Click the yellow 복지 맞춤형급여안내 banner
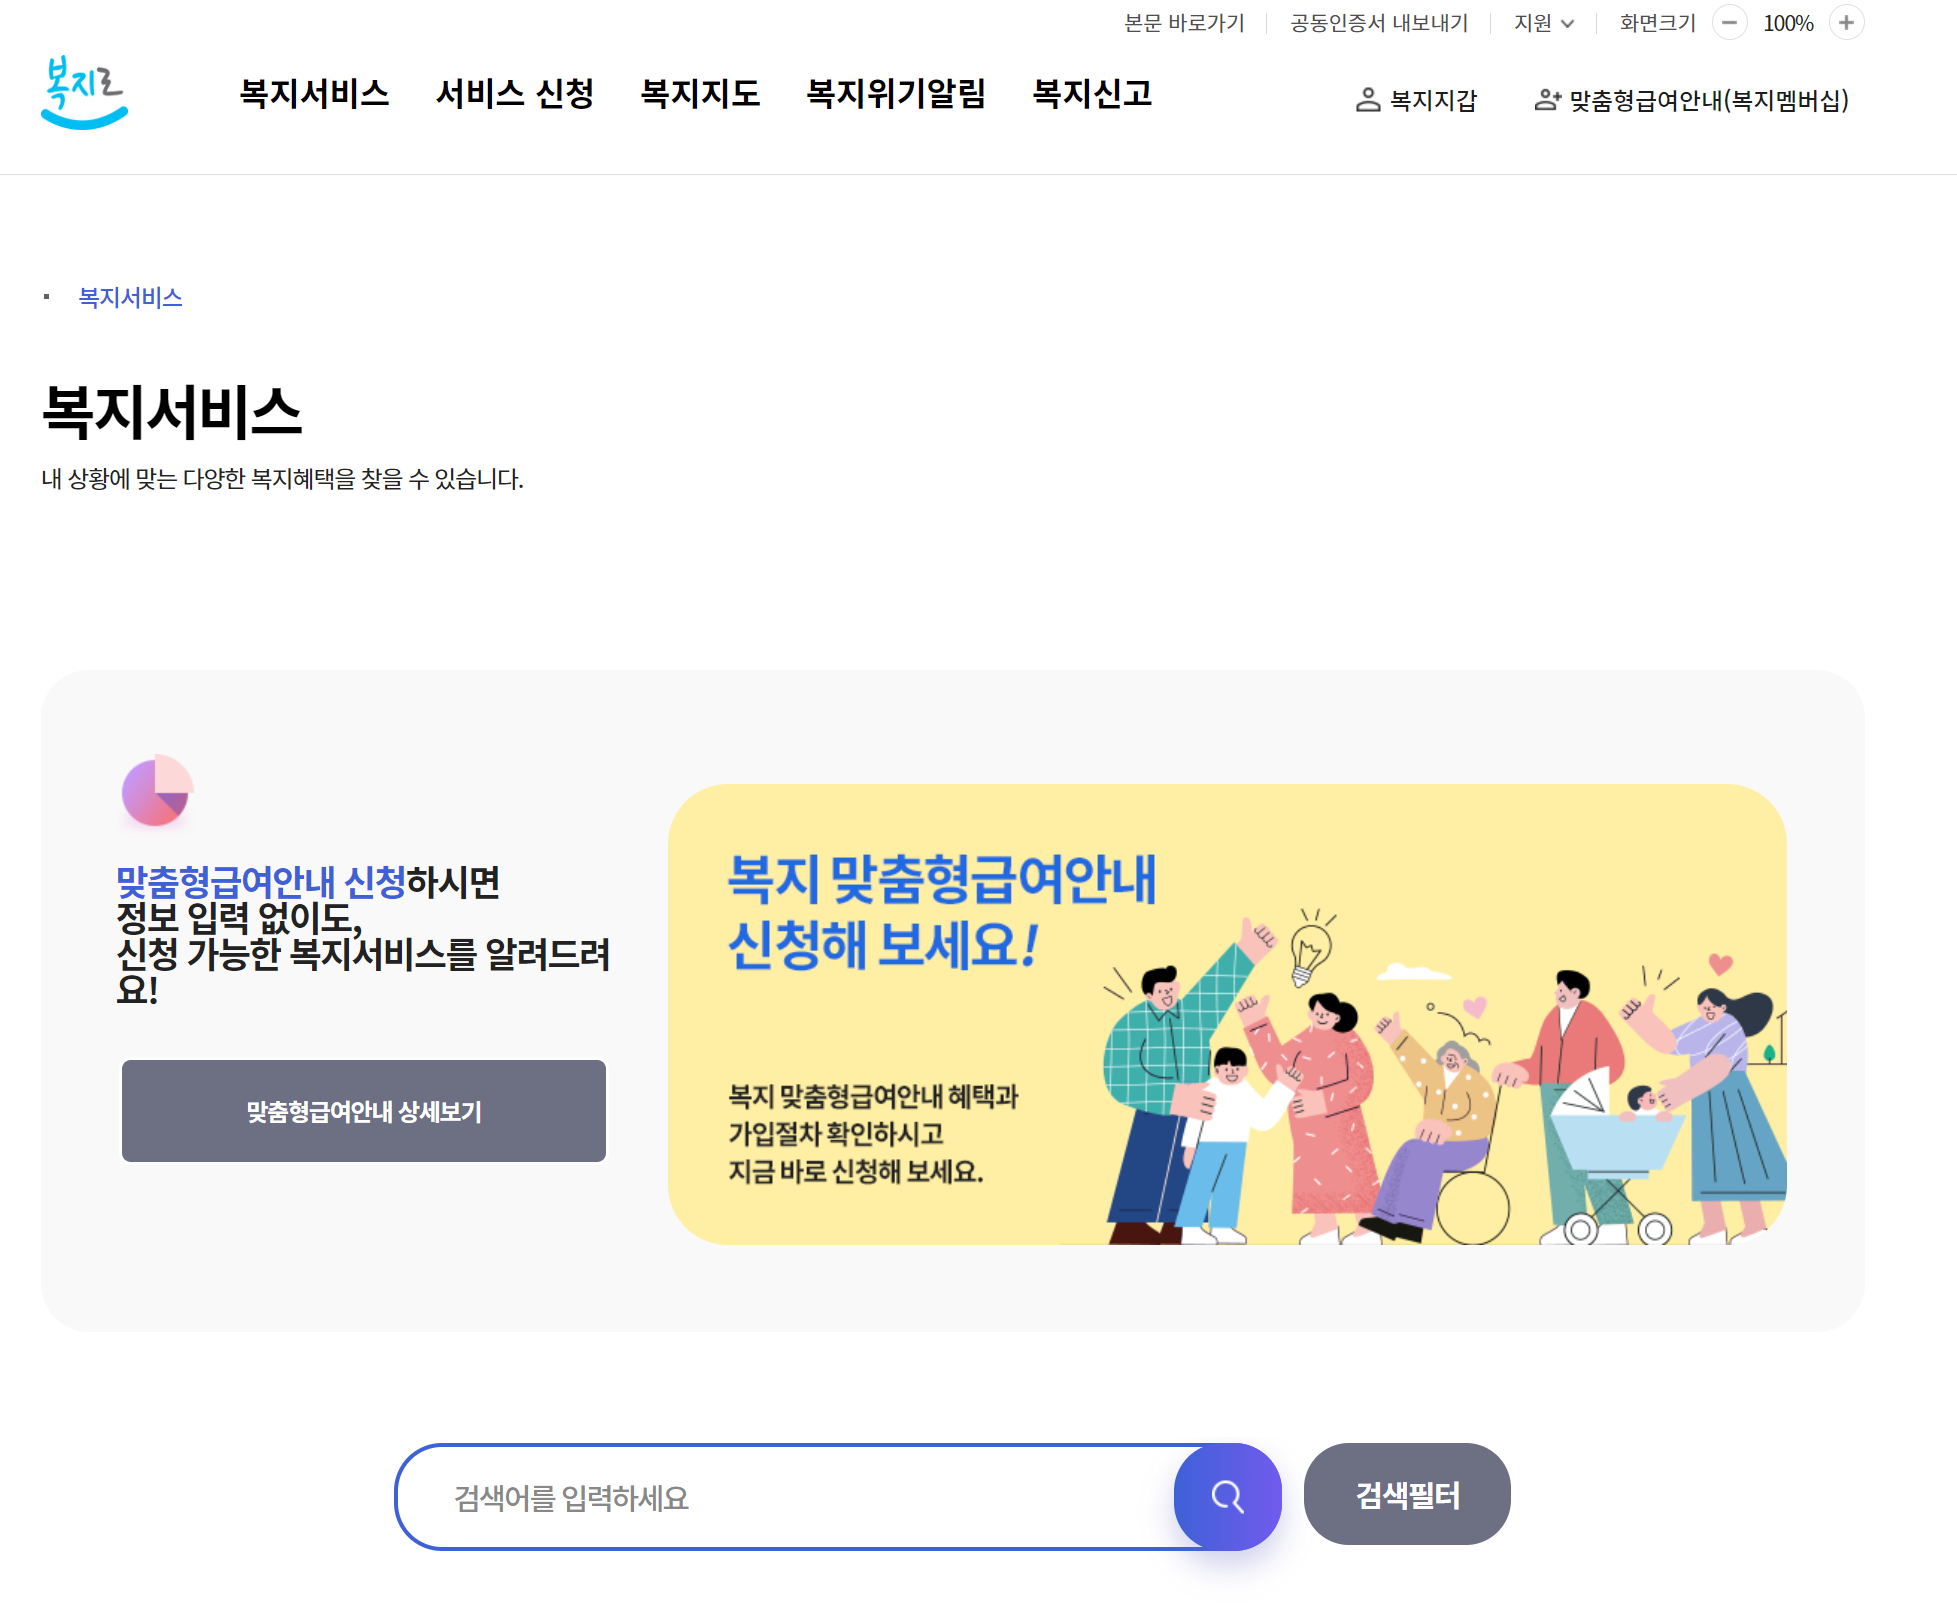The image size is (1957, 1621). pos(1227,1014)
